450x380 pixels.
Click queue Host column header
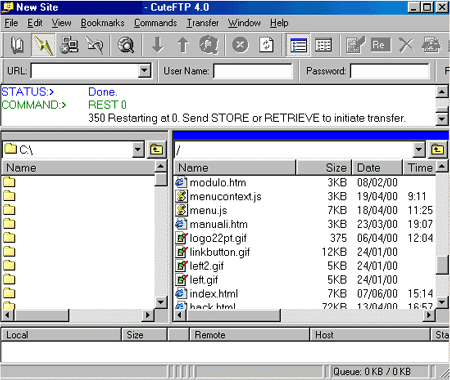370,335
